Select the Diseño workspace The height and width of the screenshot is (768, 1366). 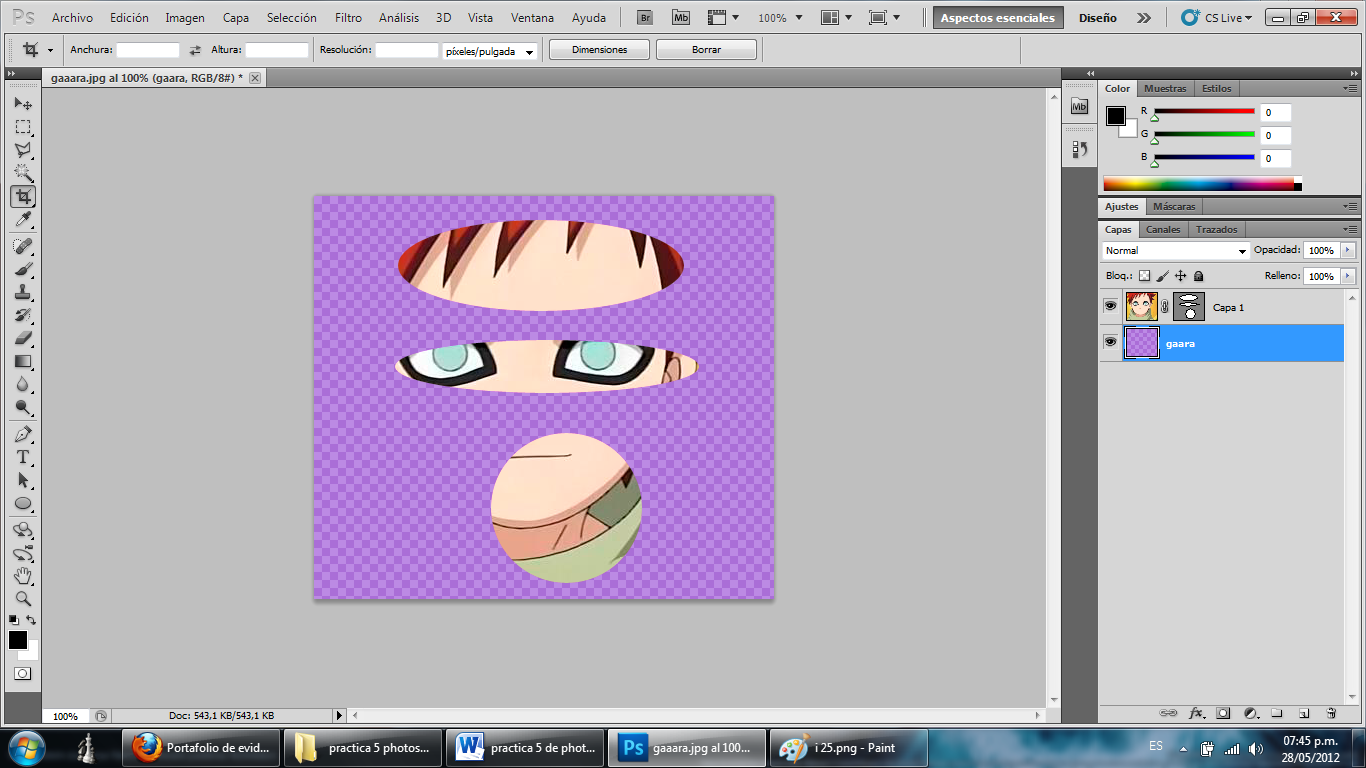pos(1098,18)
